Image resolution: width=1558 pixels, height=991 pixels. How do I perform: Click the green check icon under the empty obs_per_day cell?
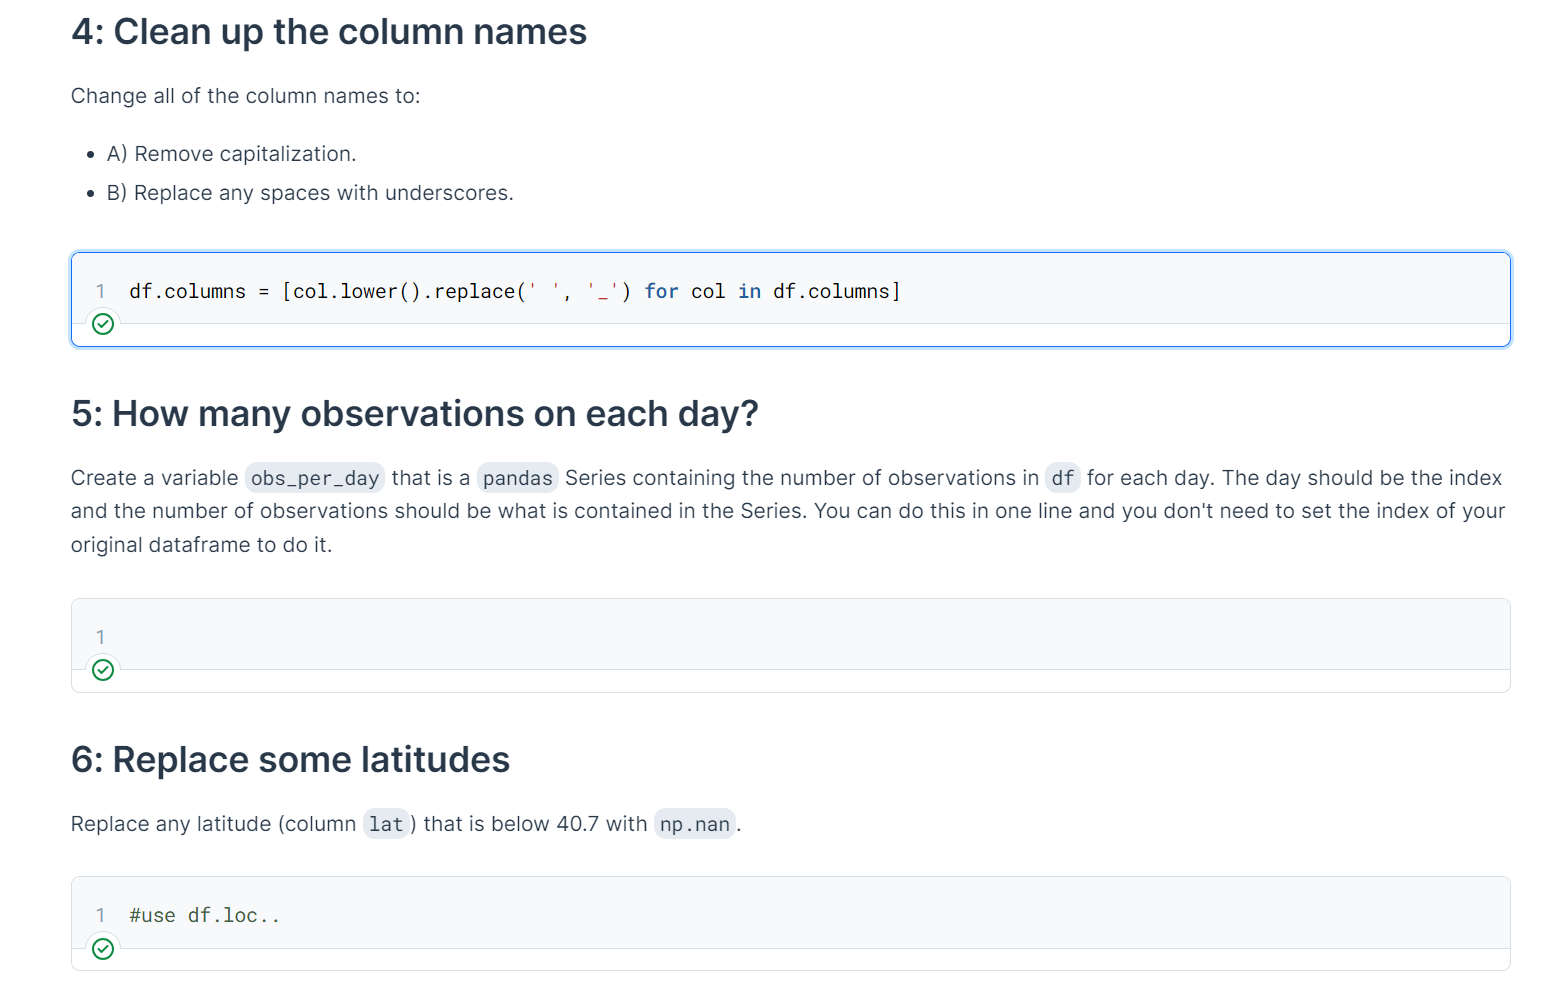(103, 670)
